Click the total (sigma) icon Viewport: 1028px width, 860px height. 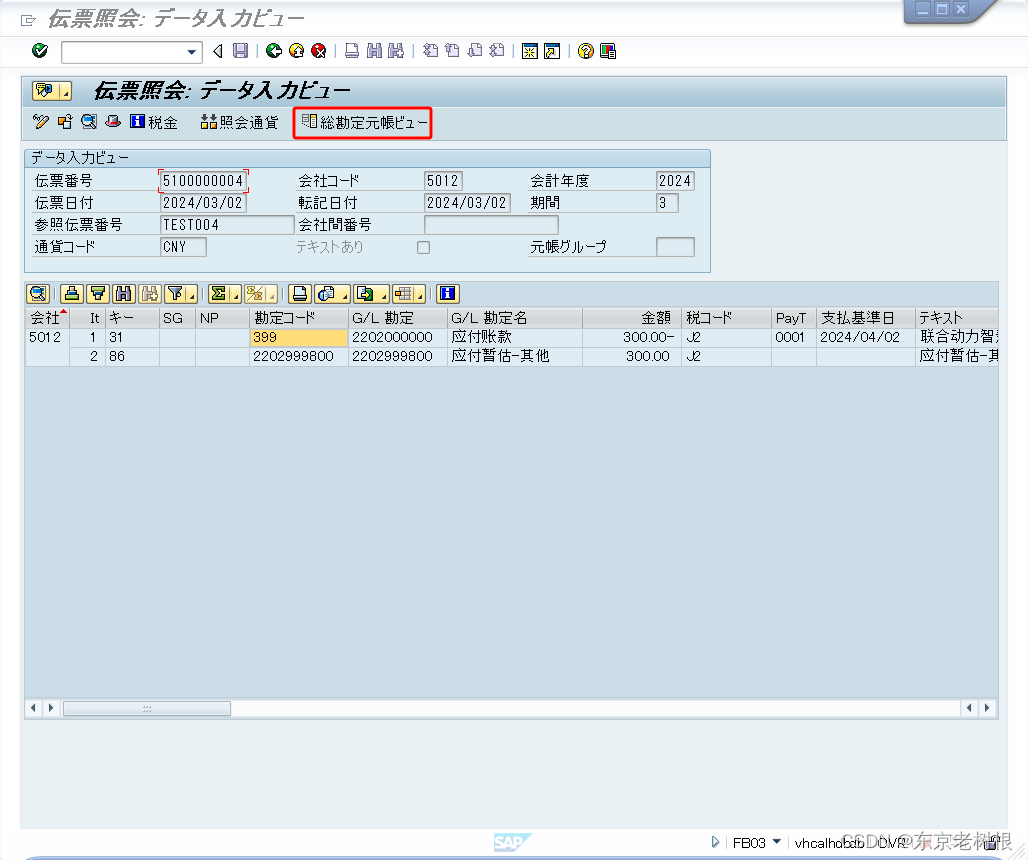click(x=217, y=294)
